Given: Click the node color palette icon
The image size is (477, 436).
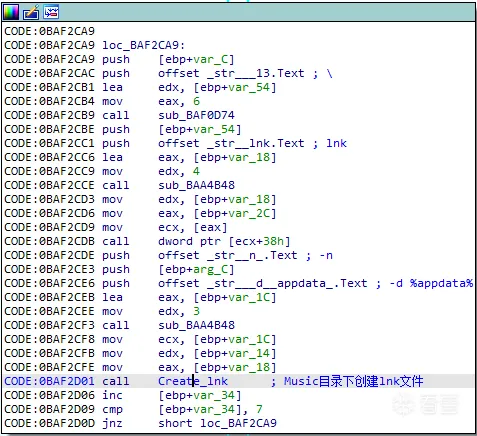Looking at the screenshot, I should point(11,13).
